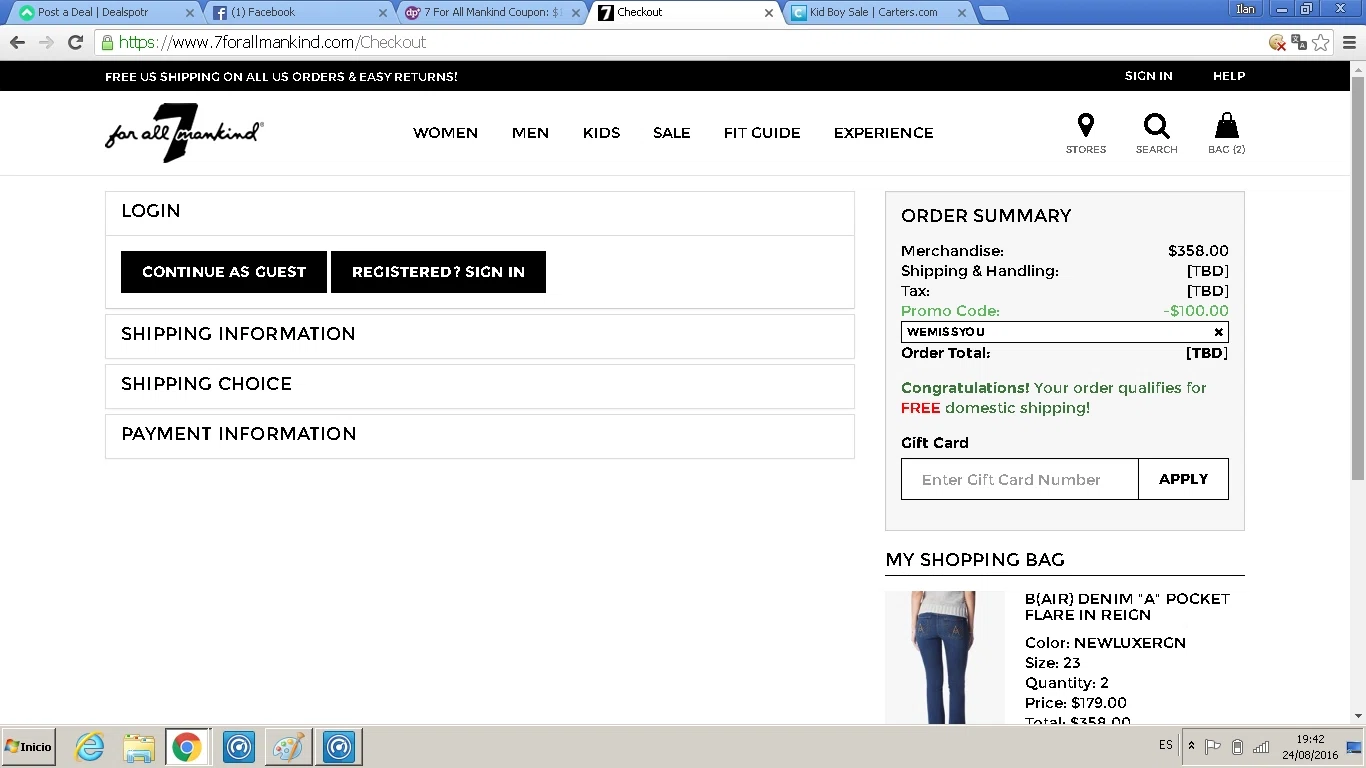Open the Paint palette app in the taskbar

click(x=288, y=747)
